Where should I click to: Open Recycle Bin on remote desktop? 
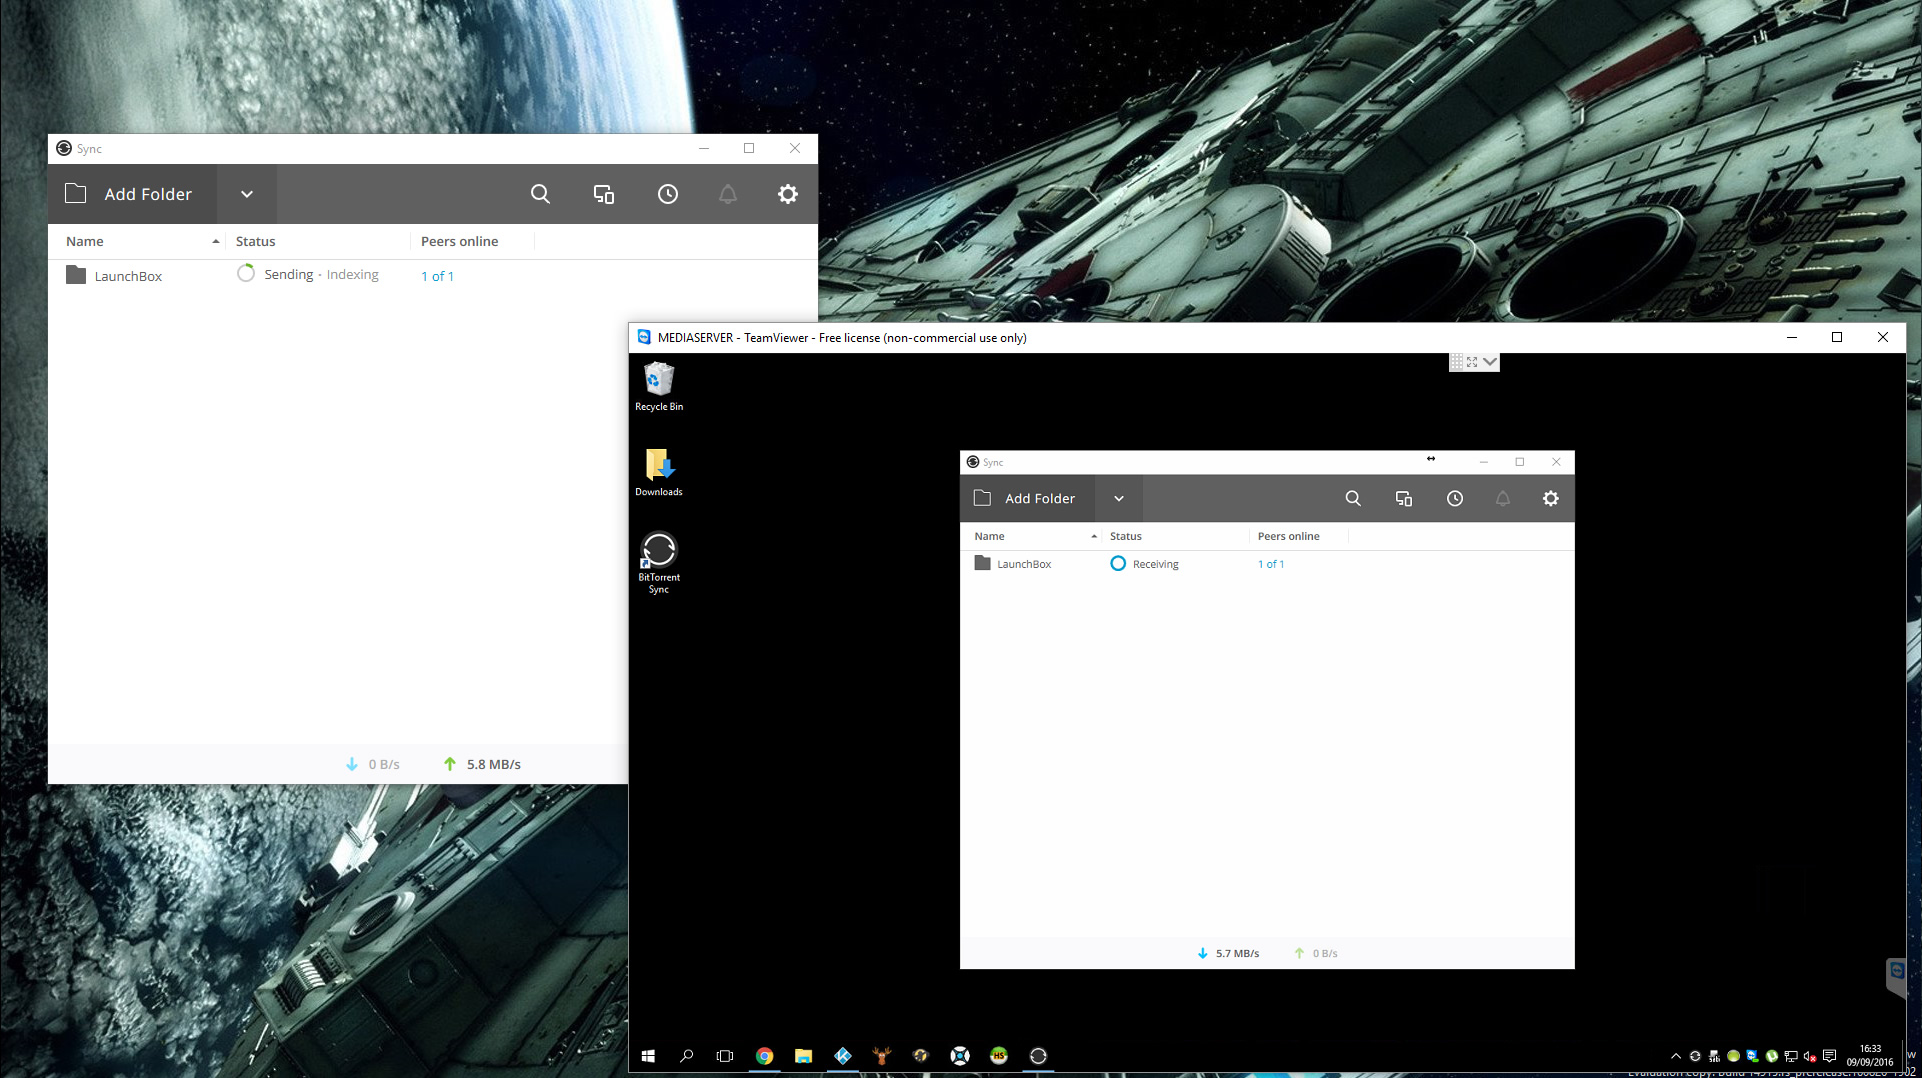coord(659,386)
